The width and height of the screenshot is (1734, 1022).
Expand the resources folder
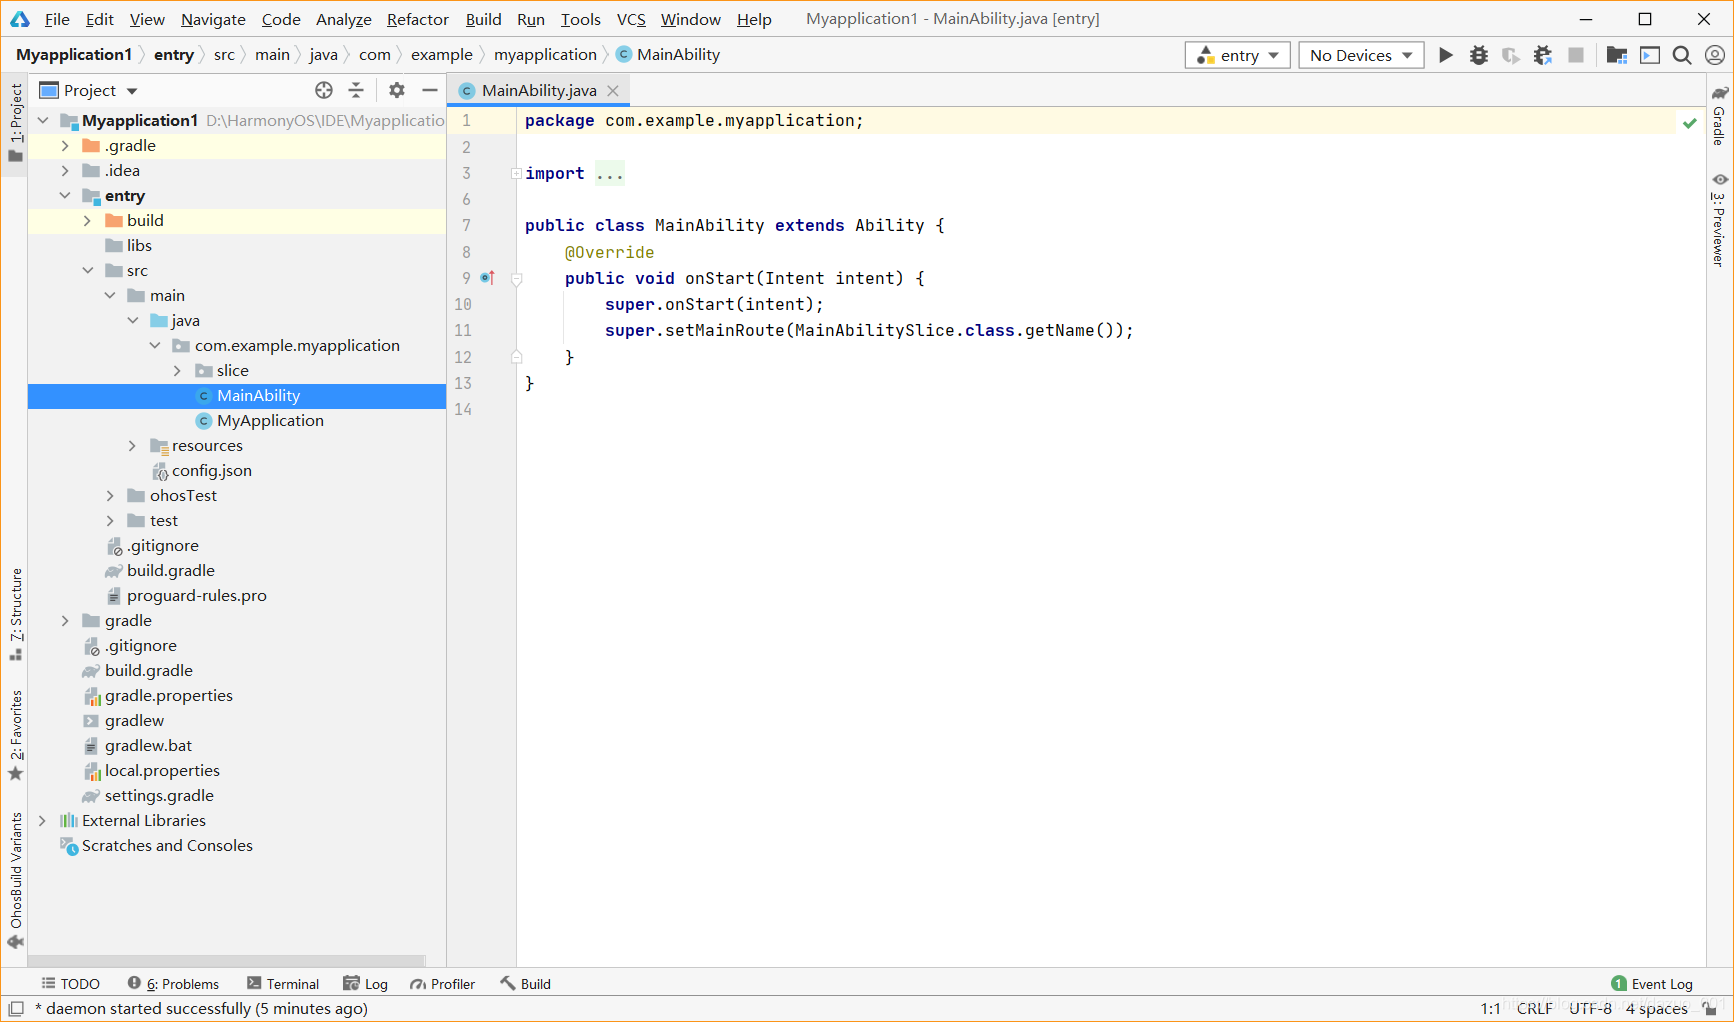[x=132, y=446]
